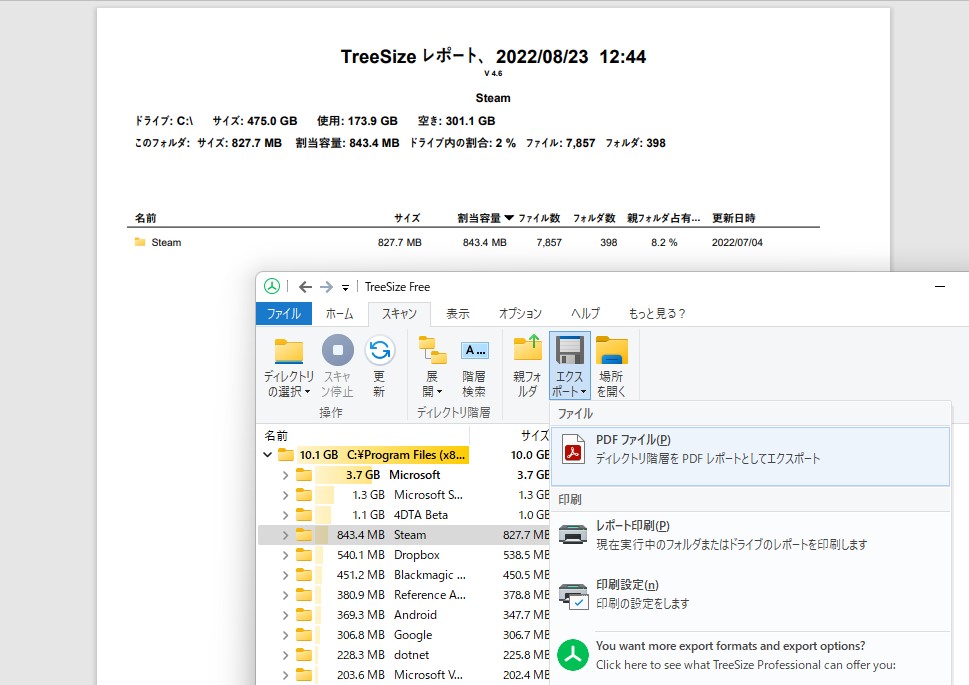Open the オプション ribbon tab
This screenshot has width=969, height=685.
[x=518, y=312]
